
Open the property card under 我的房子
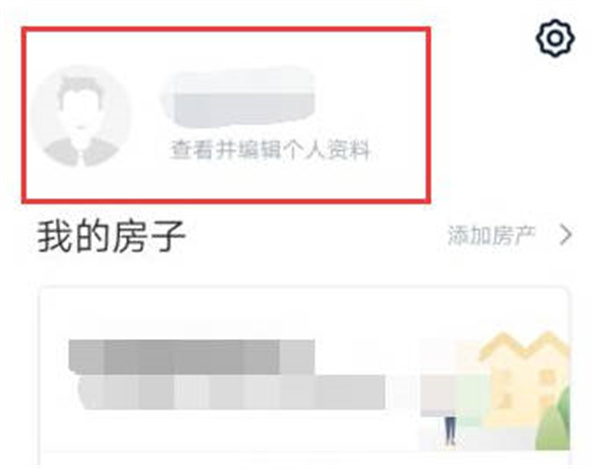pyautogui.click(x=304, y=377)
